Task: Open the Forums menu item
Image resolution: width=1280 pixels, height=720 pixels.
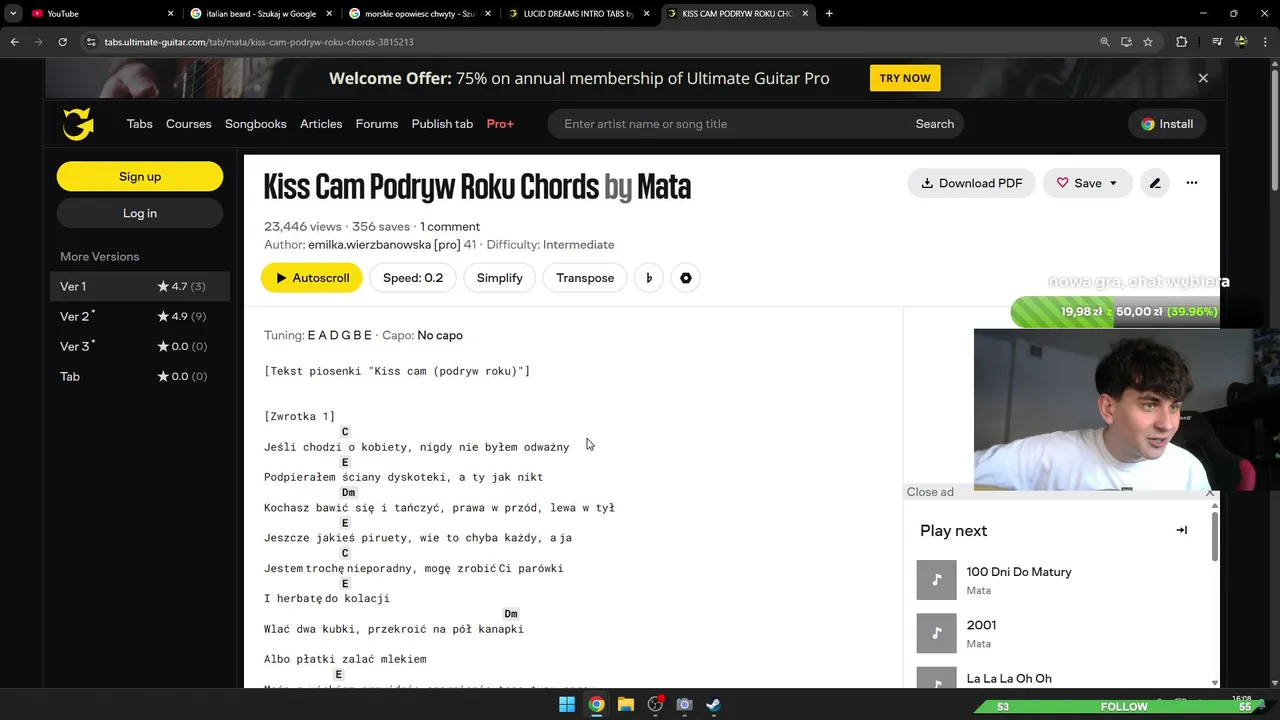Action: pos(377,124)
